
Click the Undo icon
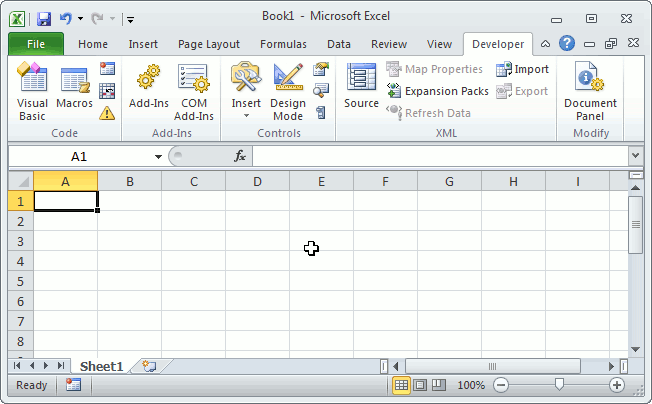(x=66, y=18)
